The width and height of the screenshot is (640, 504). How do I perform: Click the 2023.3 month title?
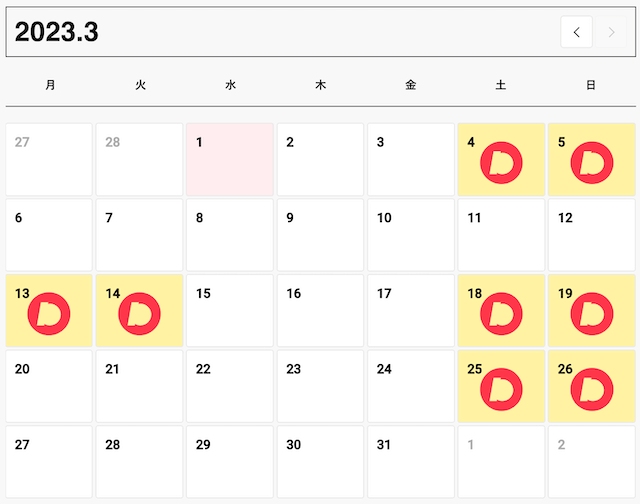coord(57,32)
